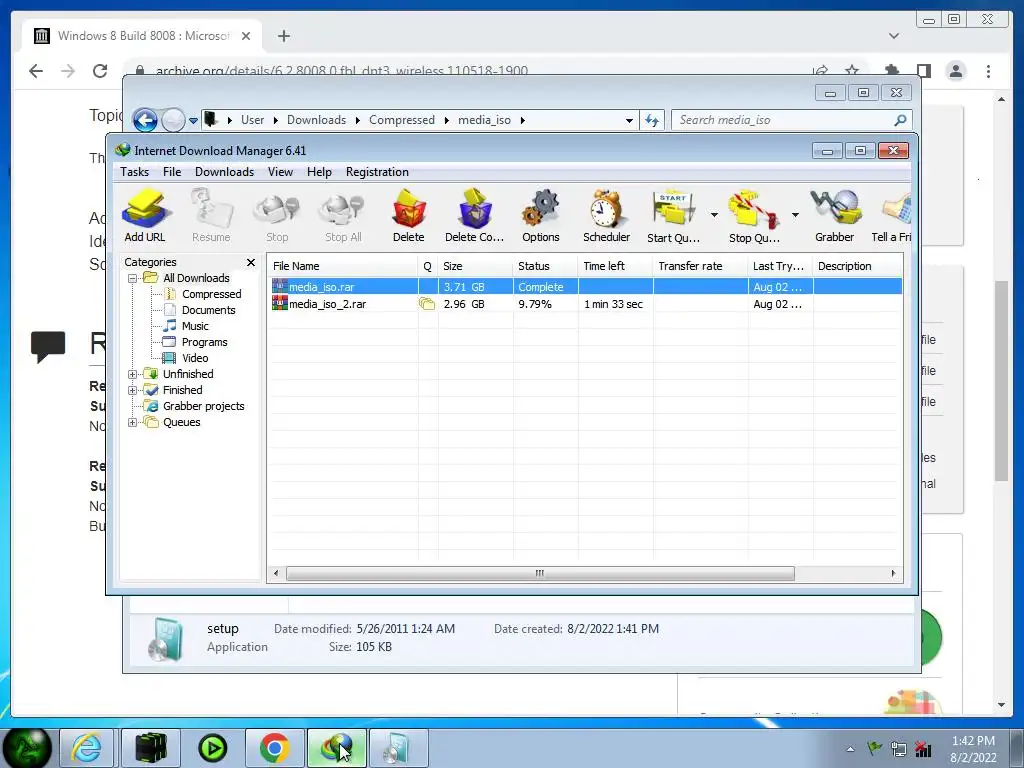
Task: Expand the Finished category
Action: click(x=133, y=390)
